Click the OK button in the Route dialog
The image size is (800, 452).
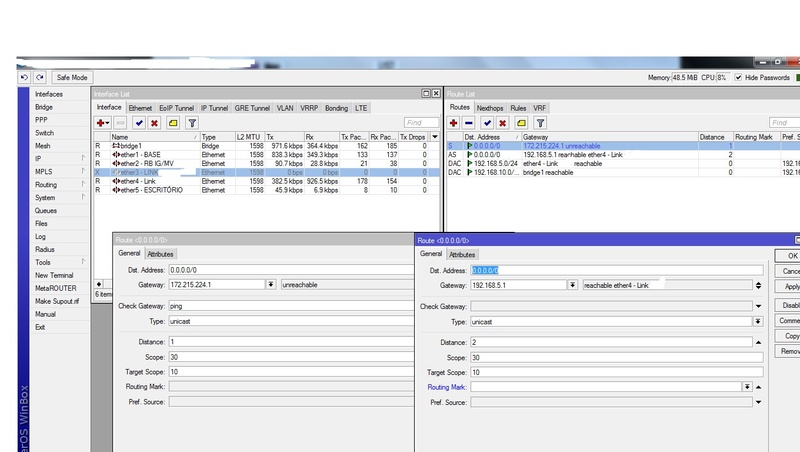(790, 255)
